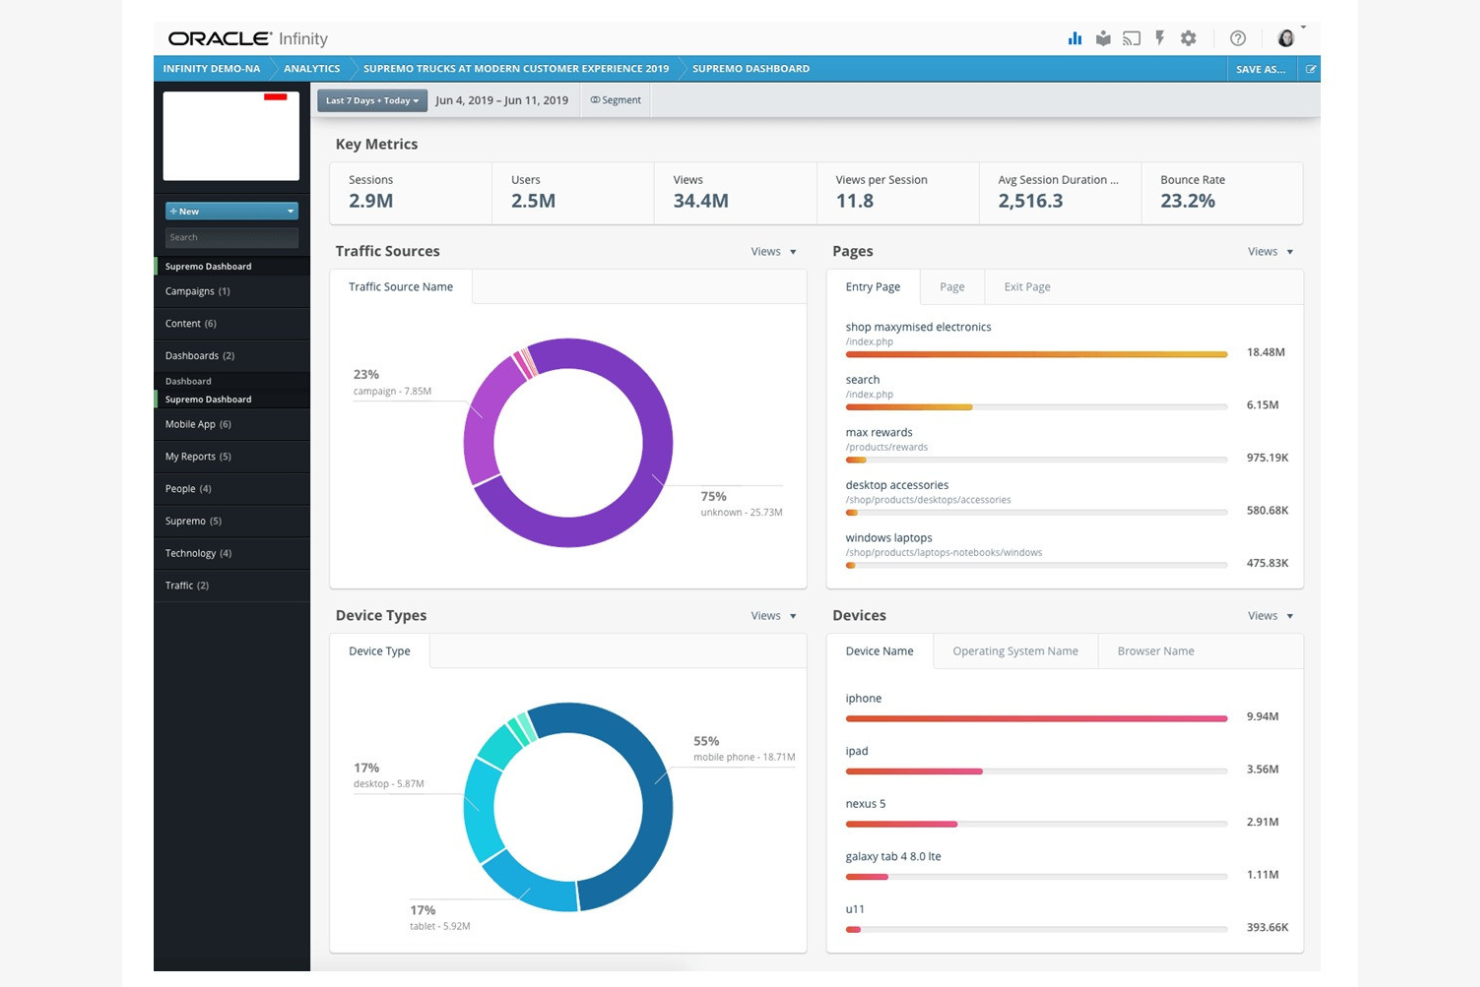Open the New dropdown button
The height and width of the screenshot is (987, 1480).
pos(232,211)
